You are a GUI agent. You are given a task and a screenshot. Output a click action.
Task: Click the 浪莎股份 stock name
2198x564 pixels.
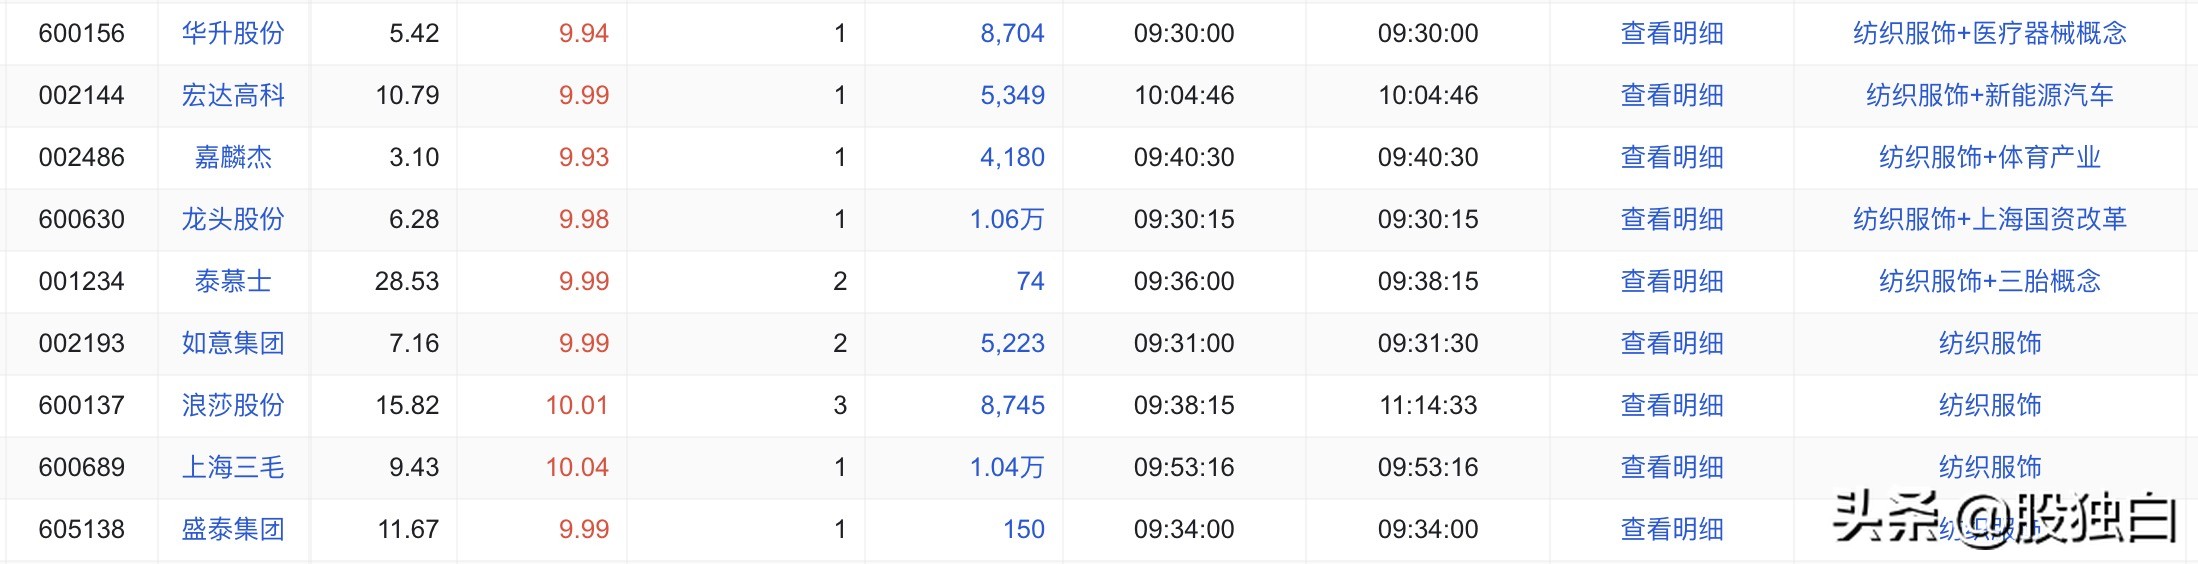tap(233, 405)
